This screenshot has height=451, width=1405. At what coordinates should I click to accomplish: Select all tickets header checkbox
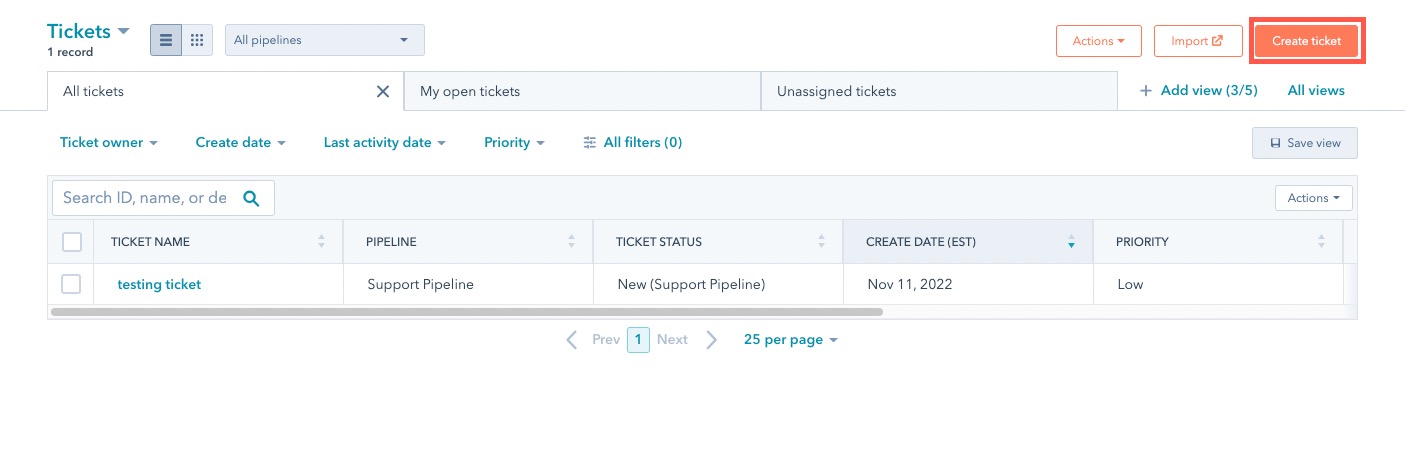pos(72,242)
